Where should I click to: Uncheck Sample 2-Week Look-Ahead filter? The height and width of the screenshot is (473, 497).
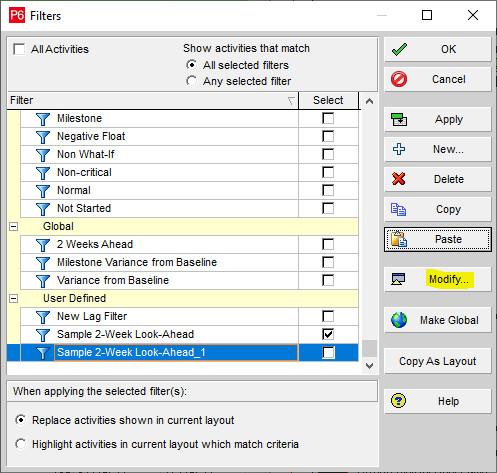328,334
